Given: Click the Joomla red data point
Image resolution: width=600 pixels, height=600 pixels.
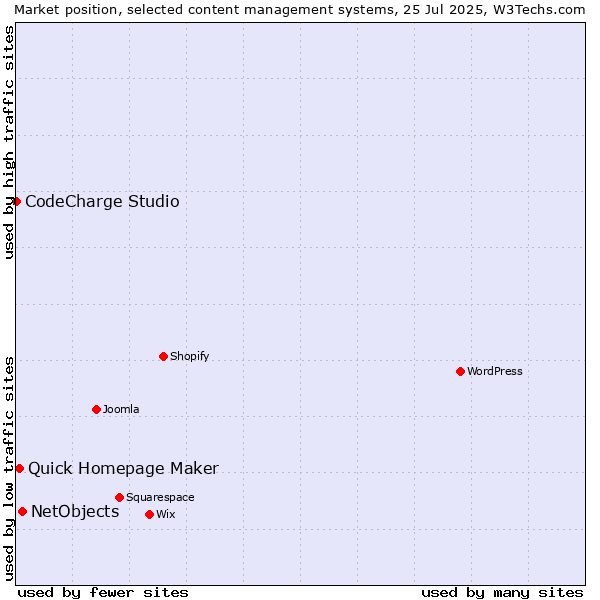Looking at the screenshot, I should coord(96,409).
